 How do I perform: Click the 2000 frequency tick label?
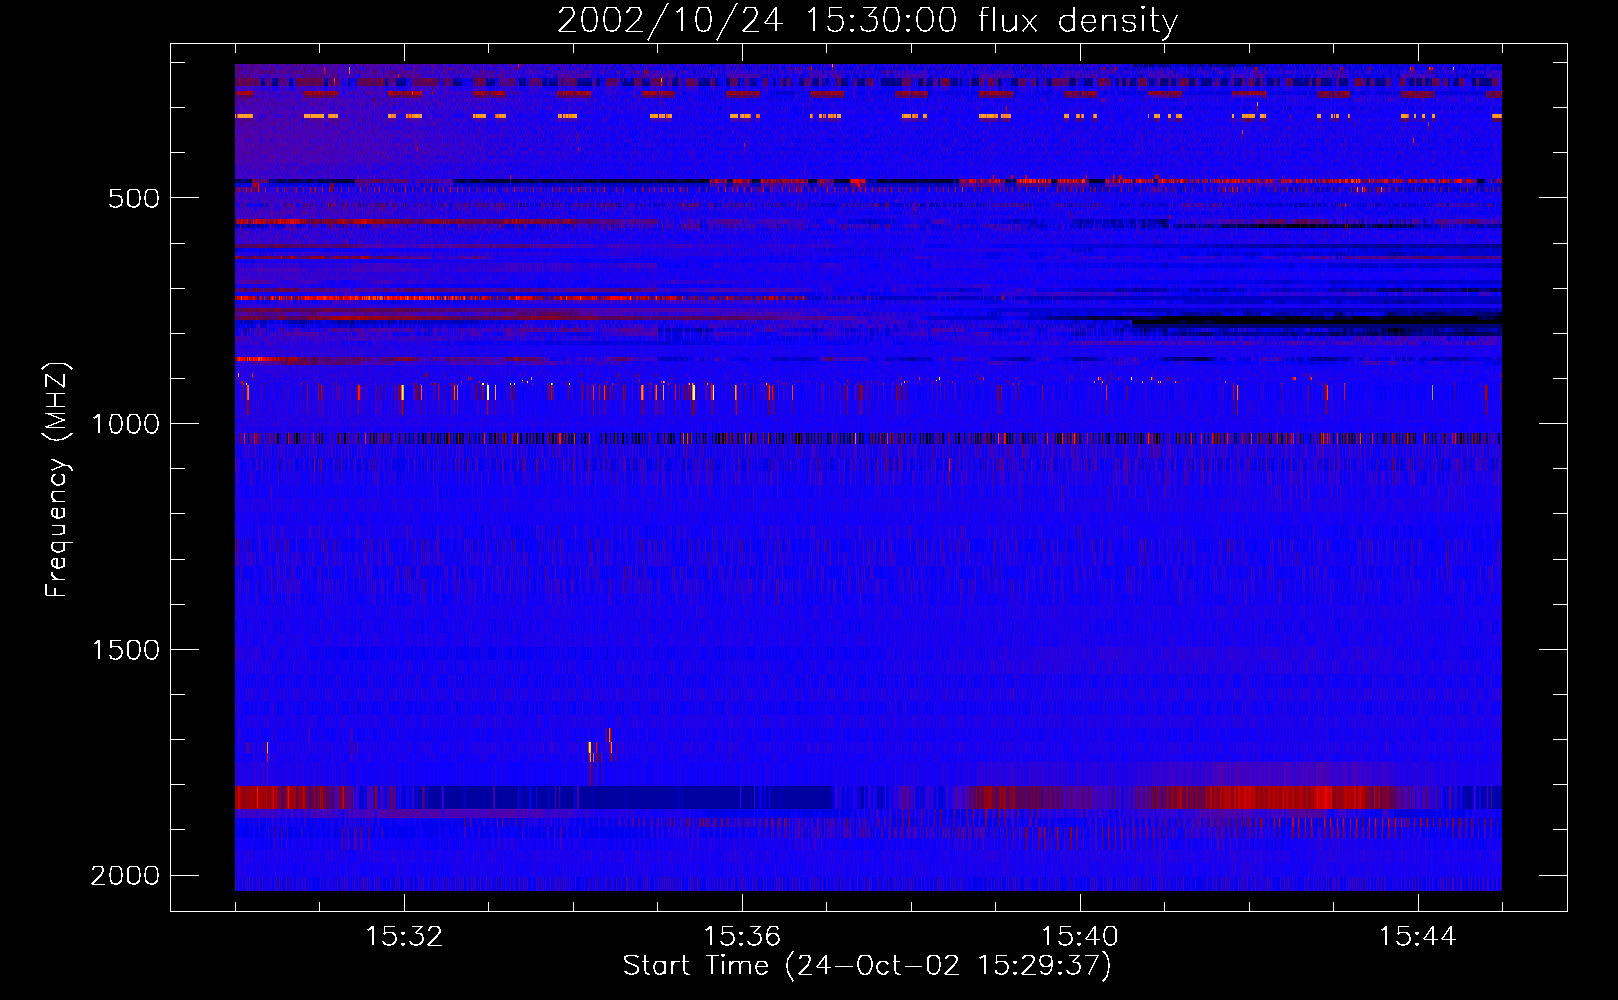[125, 876]
